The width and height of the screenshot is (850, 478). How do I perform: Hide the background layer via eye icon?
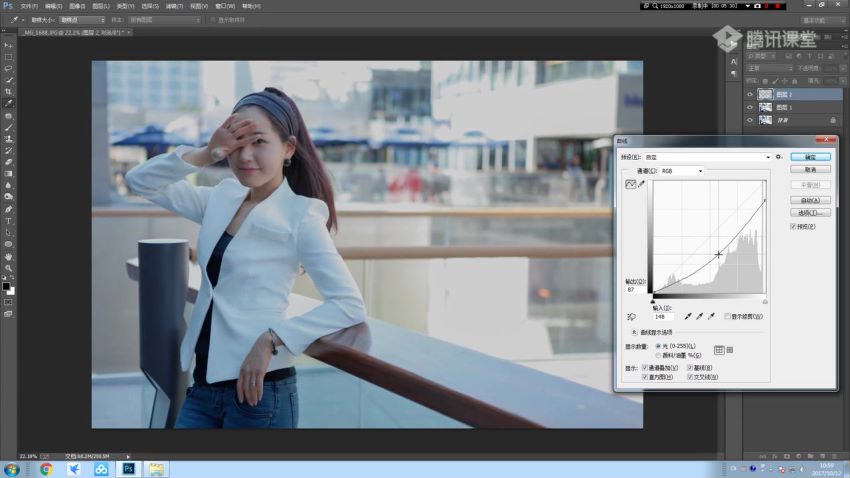(750, 120)
